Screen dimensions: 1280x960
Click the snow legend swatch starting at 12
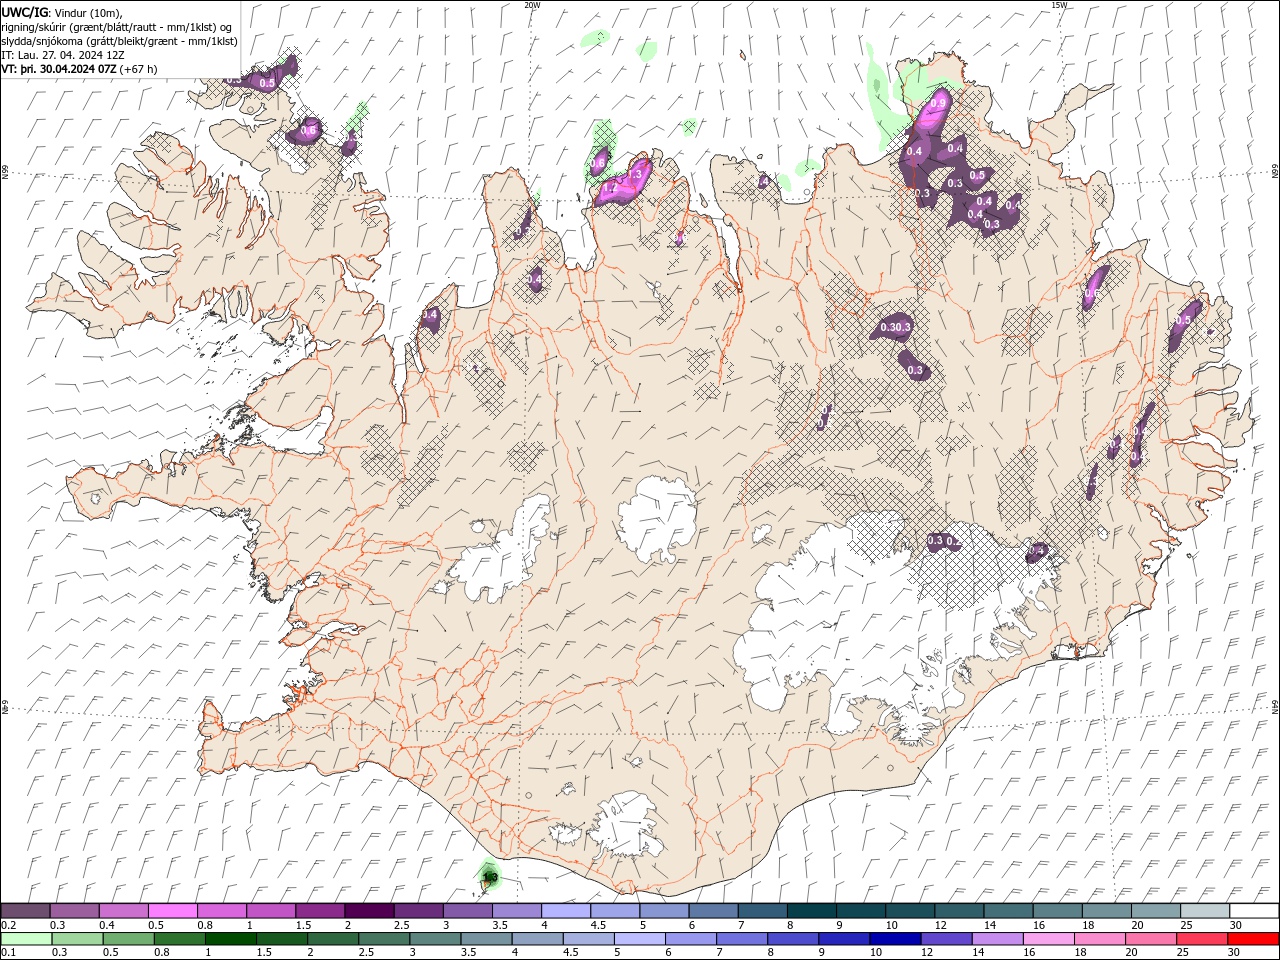coord(958,911)
